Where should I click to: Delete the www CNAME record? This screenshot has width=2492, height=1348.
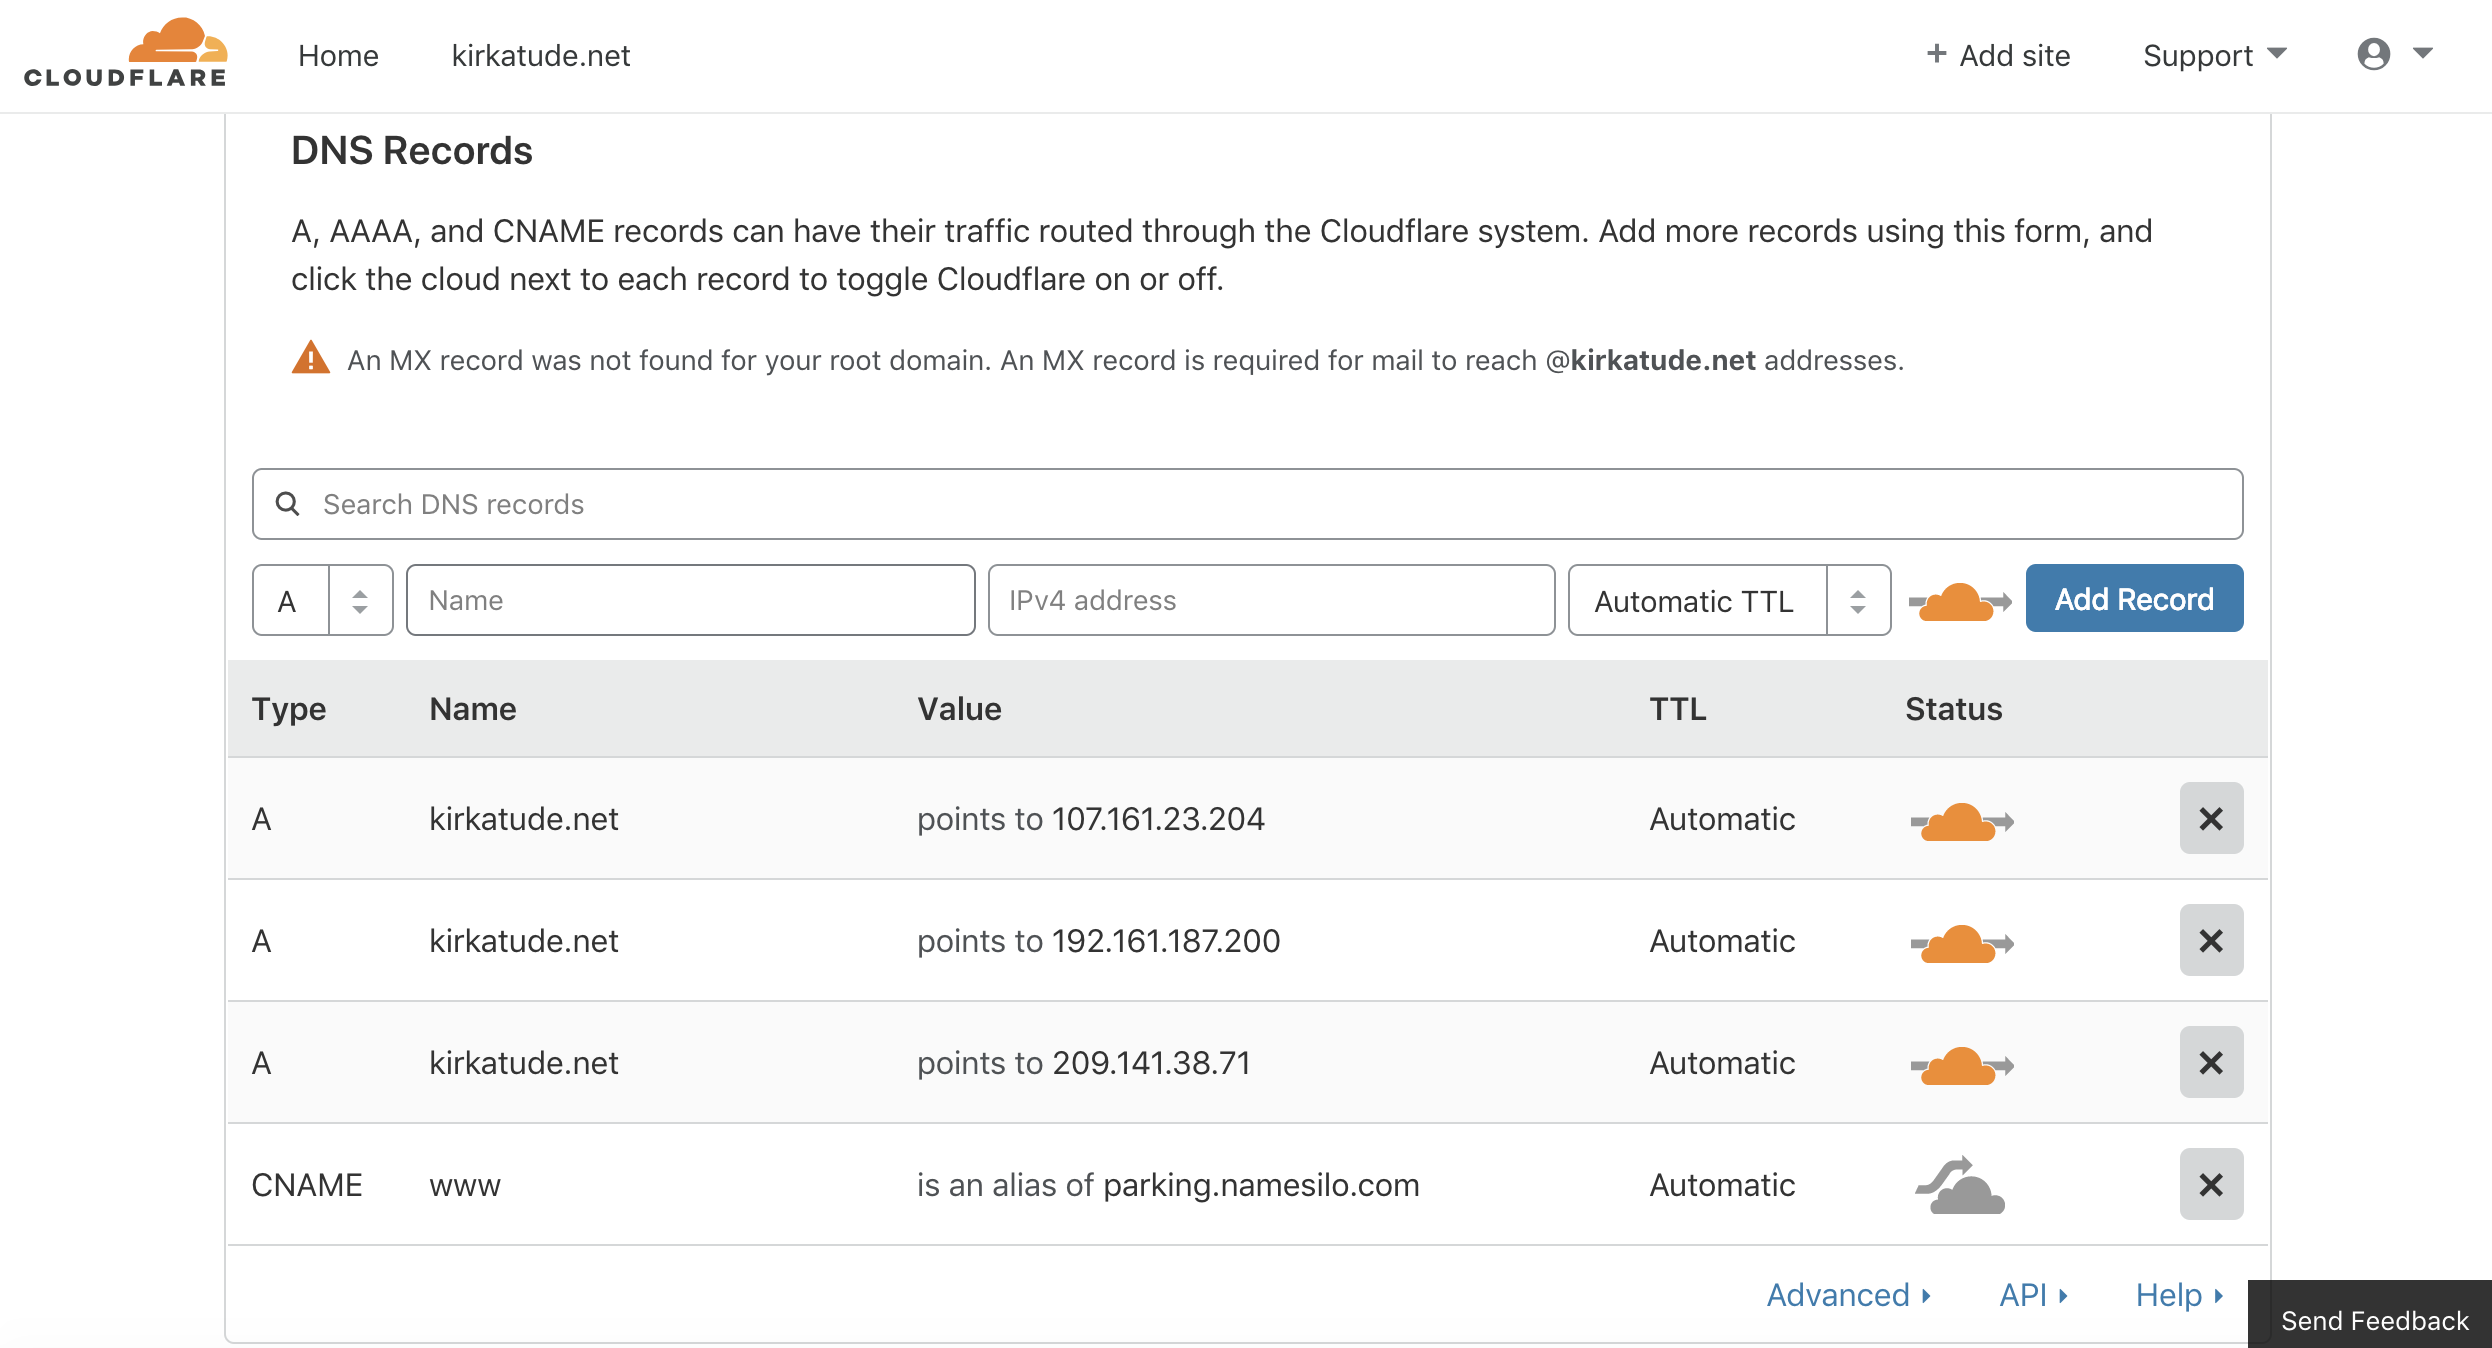2210,1185
